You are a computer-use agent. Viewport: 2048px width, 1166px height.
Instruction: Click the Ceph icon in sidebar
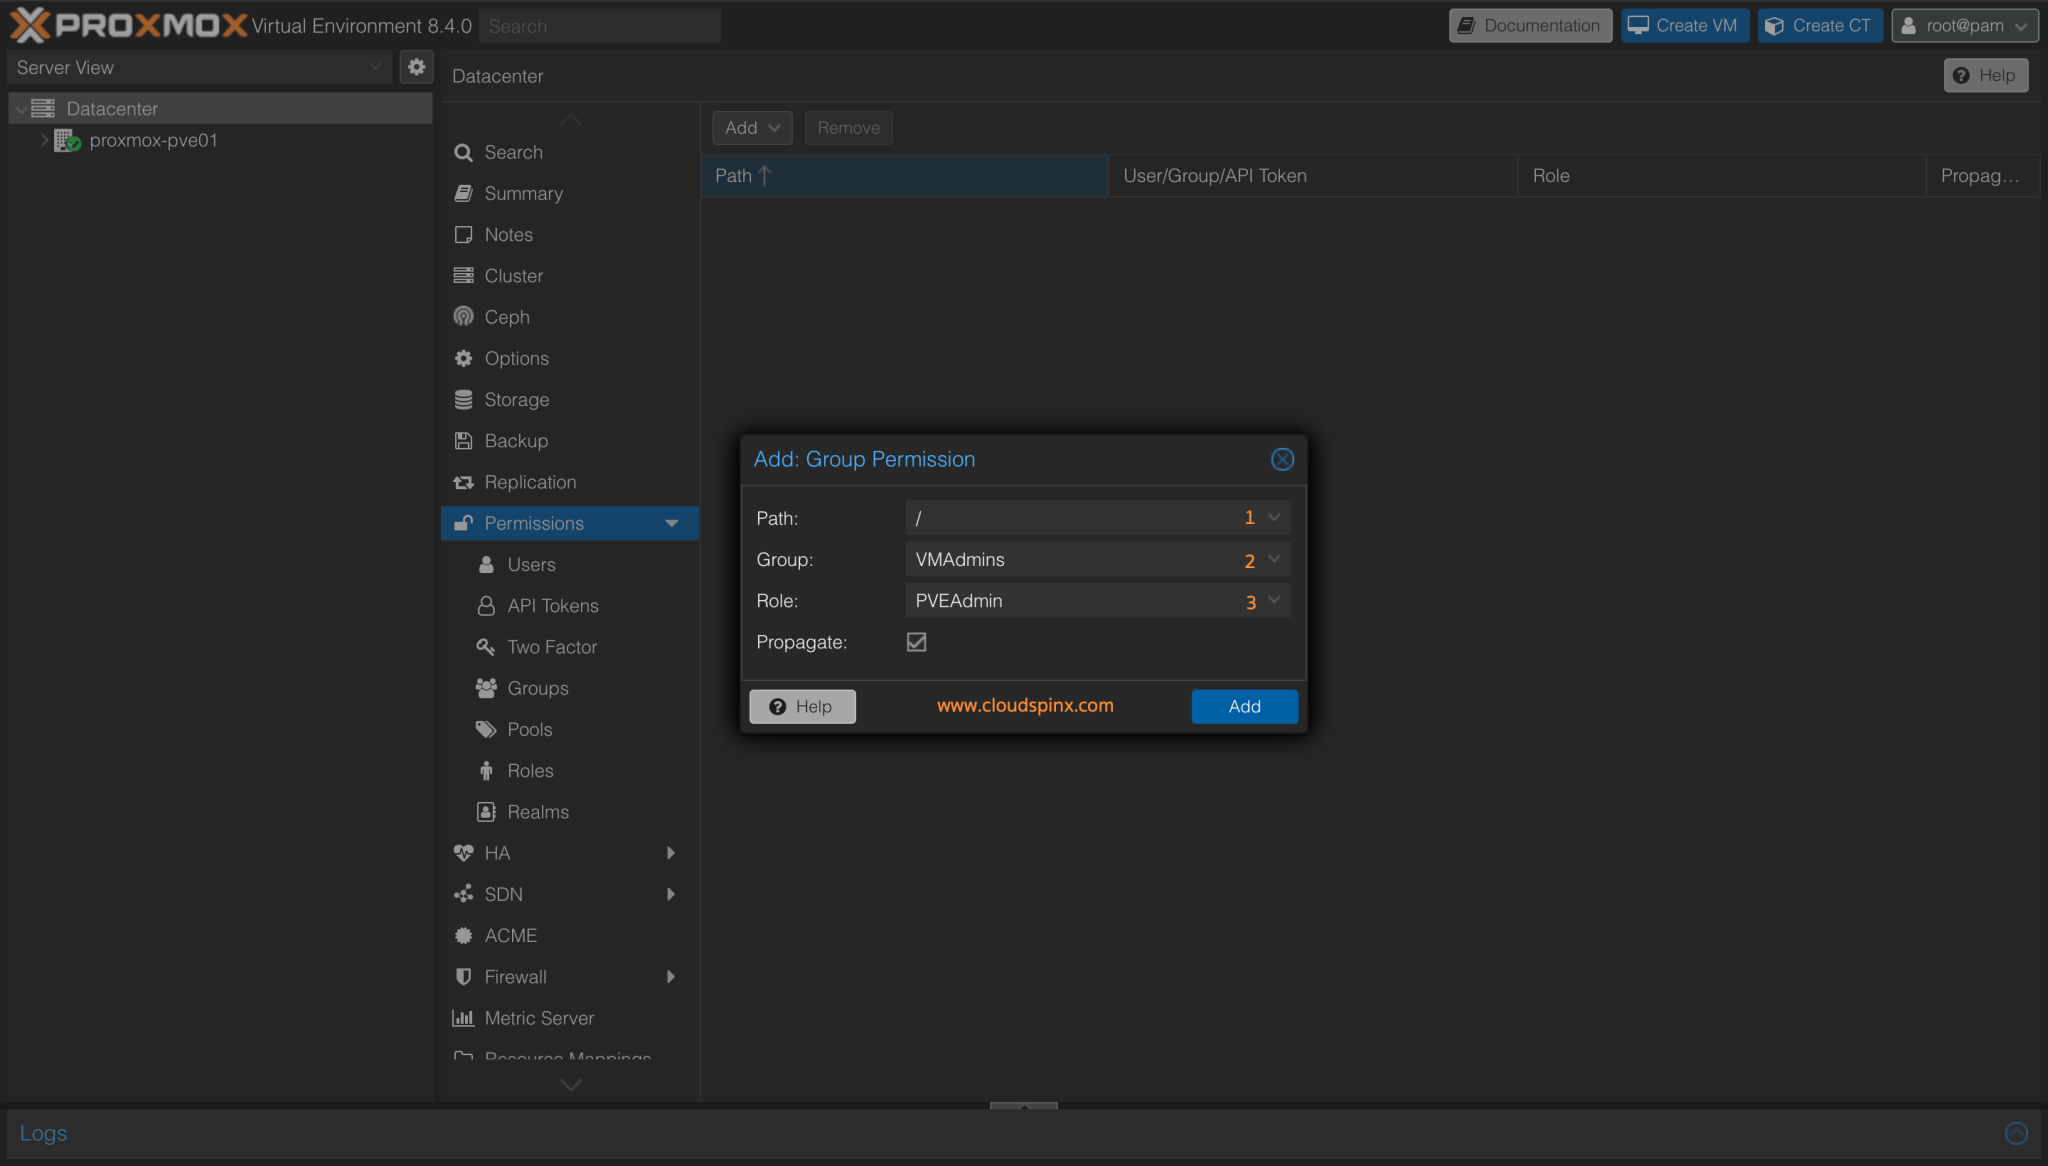point(462,316)
